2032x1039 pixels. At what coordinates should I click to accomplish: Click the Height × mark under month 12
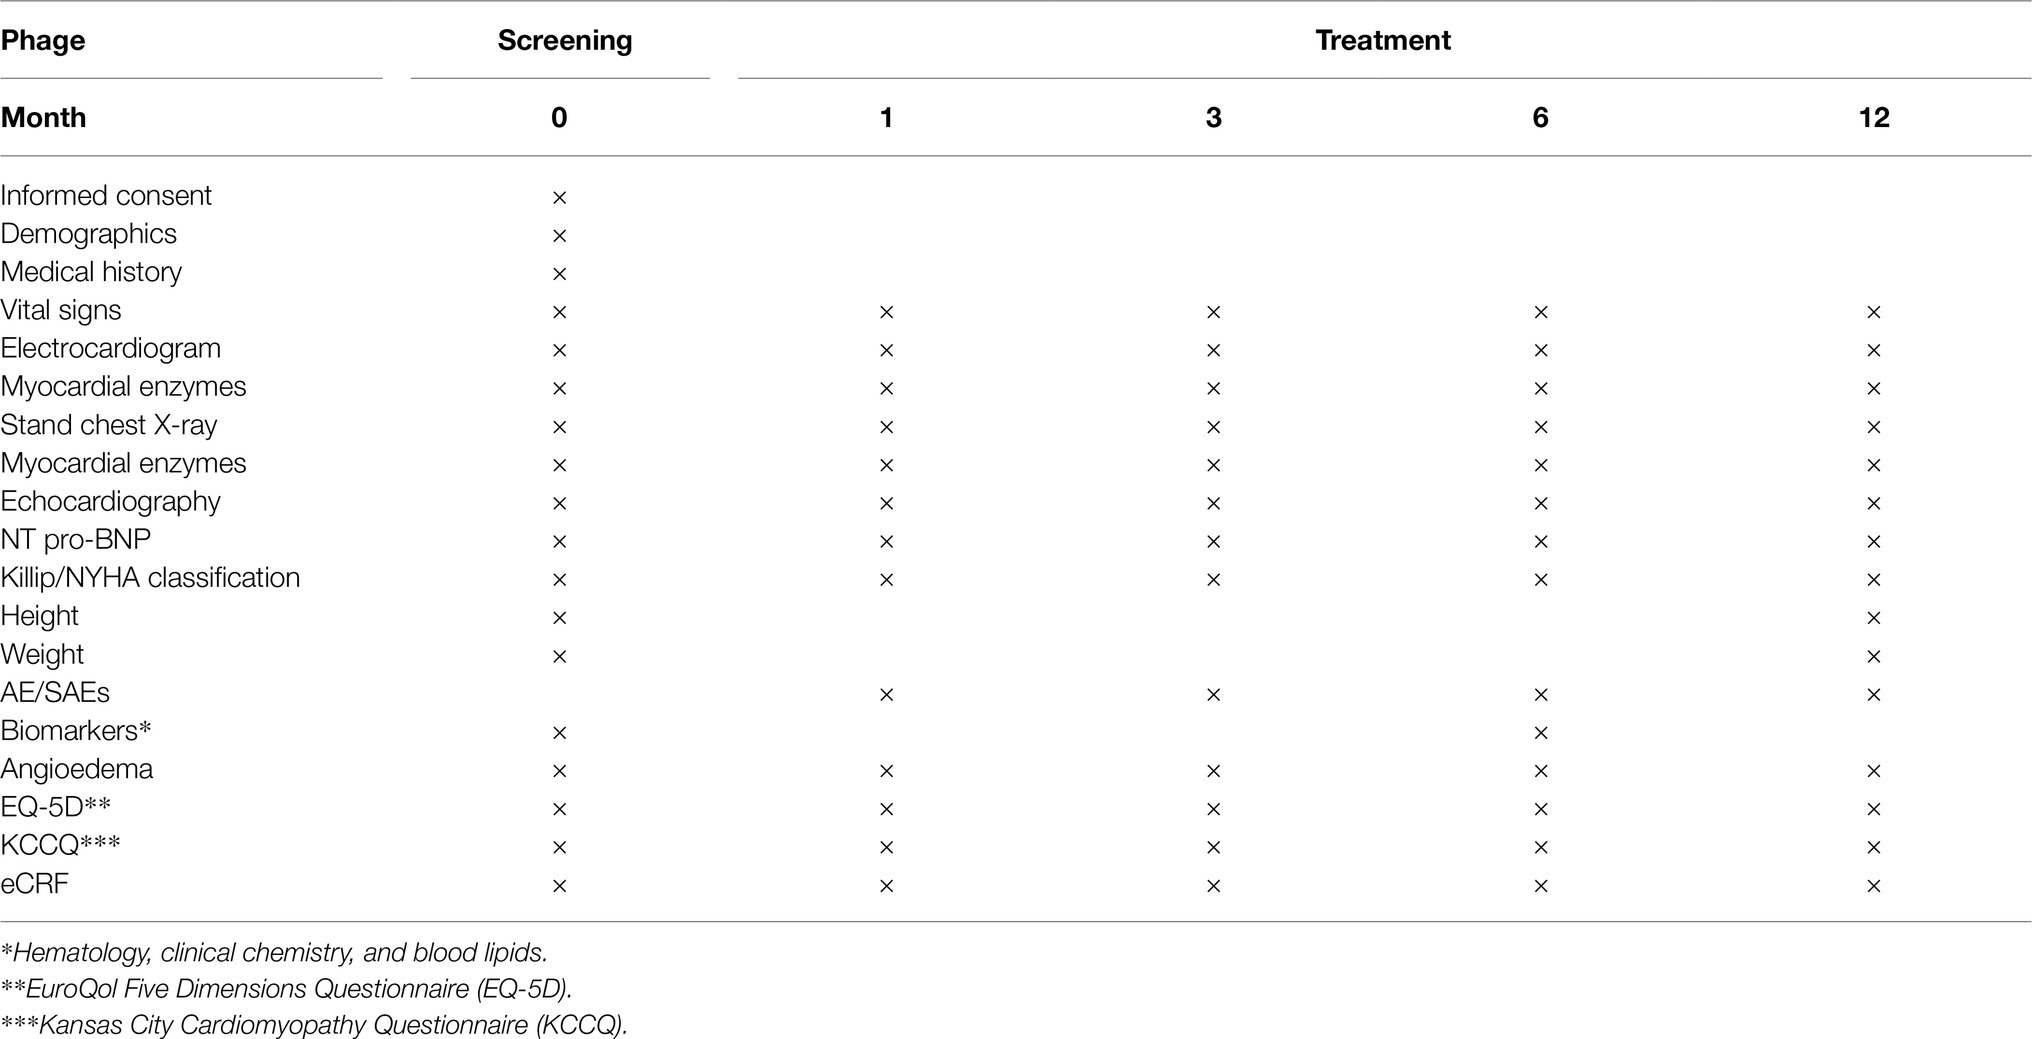click(x=1873, y=618)
